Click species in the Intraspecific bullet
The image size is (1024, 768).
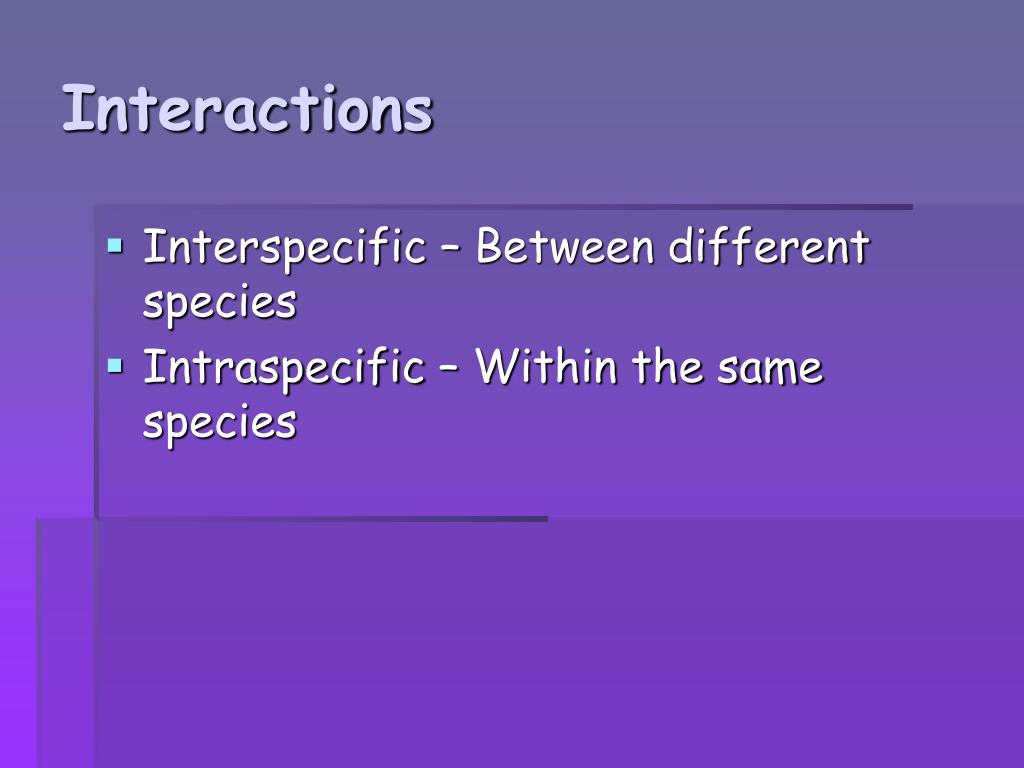coord(219,424)
